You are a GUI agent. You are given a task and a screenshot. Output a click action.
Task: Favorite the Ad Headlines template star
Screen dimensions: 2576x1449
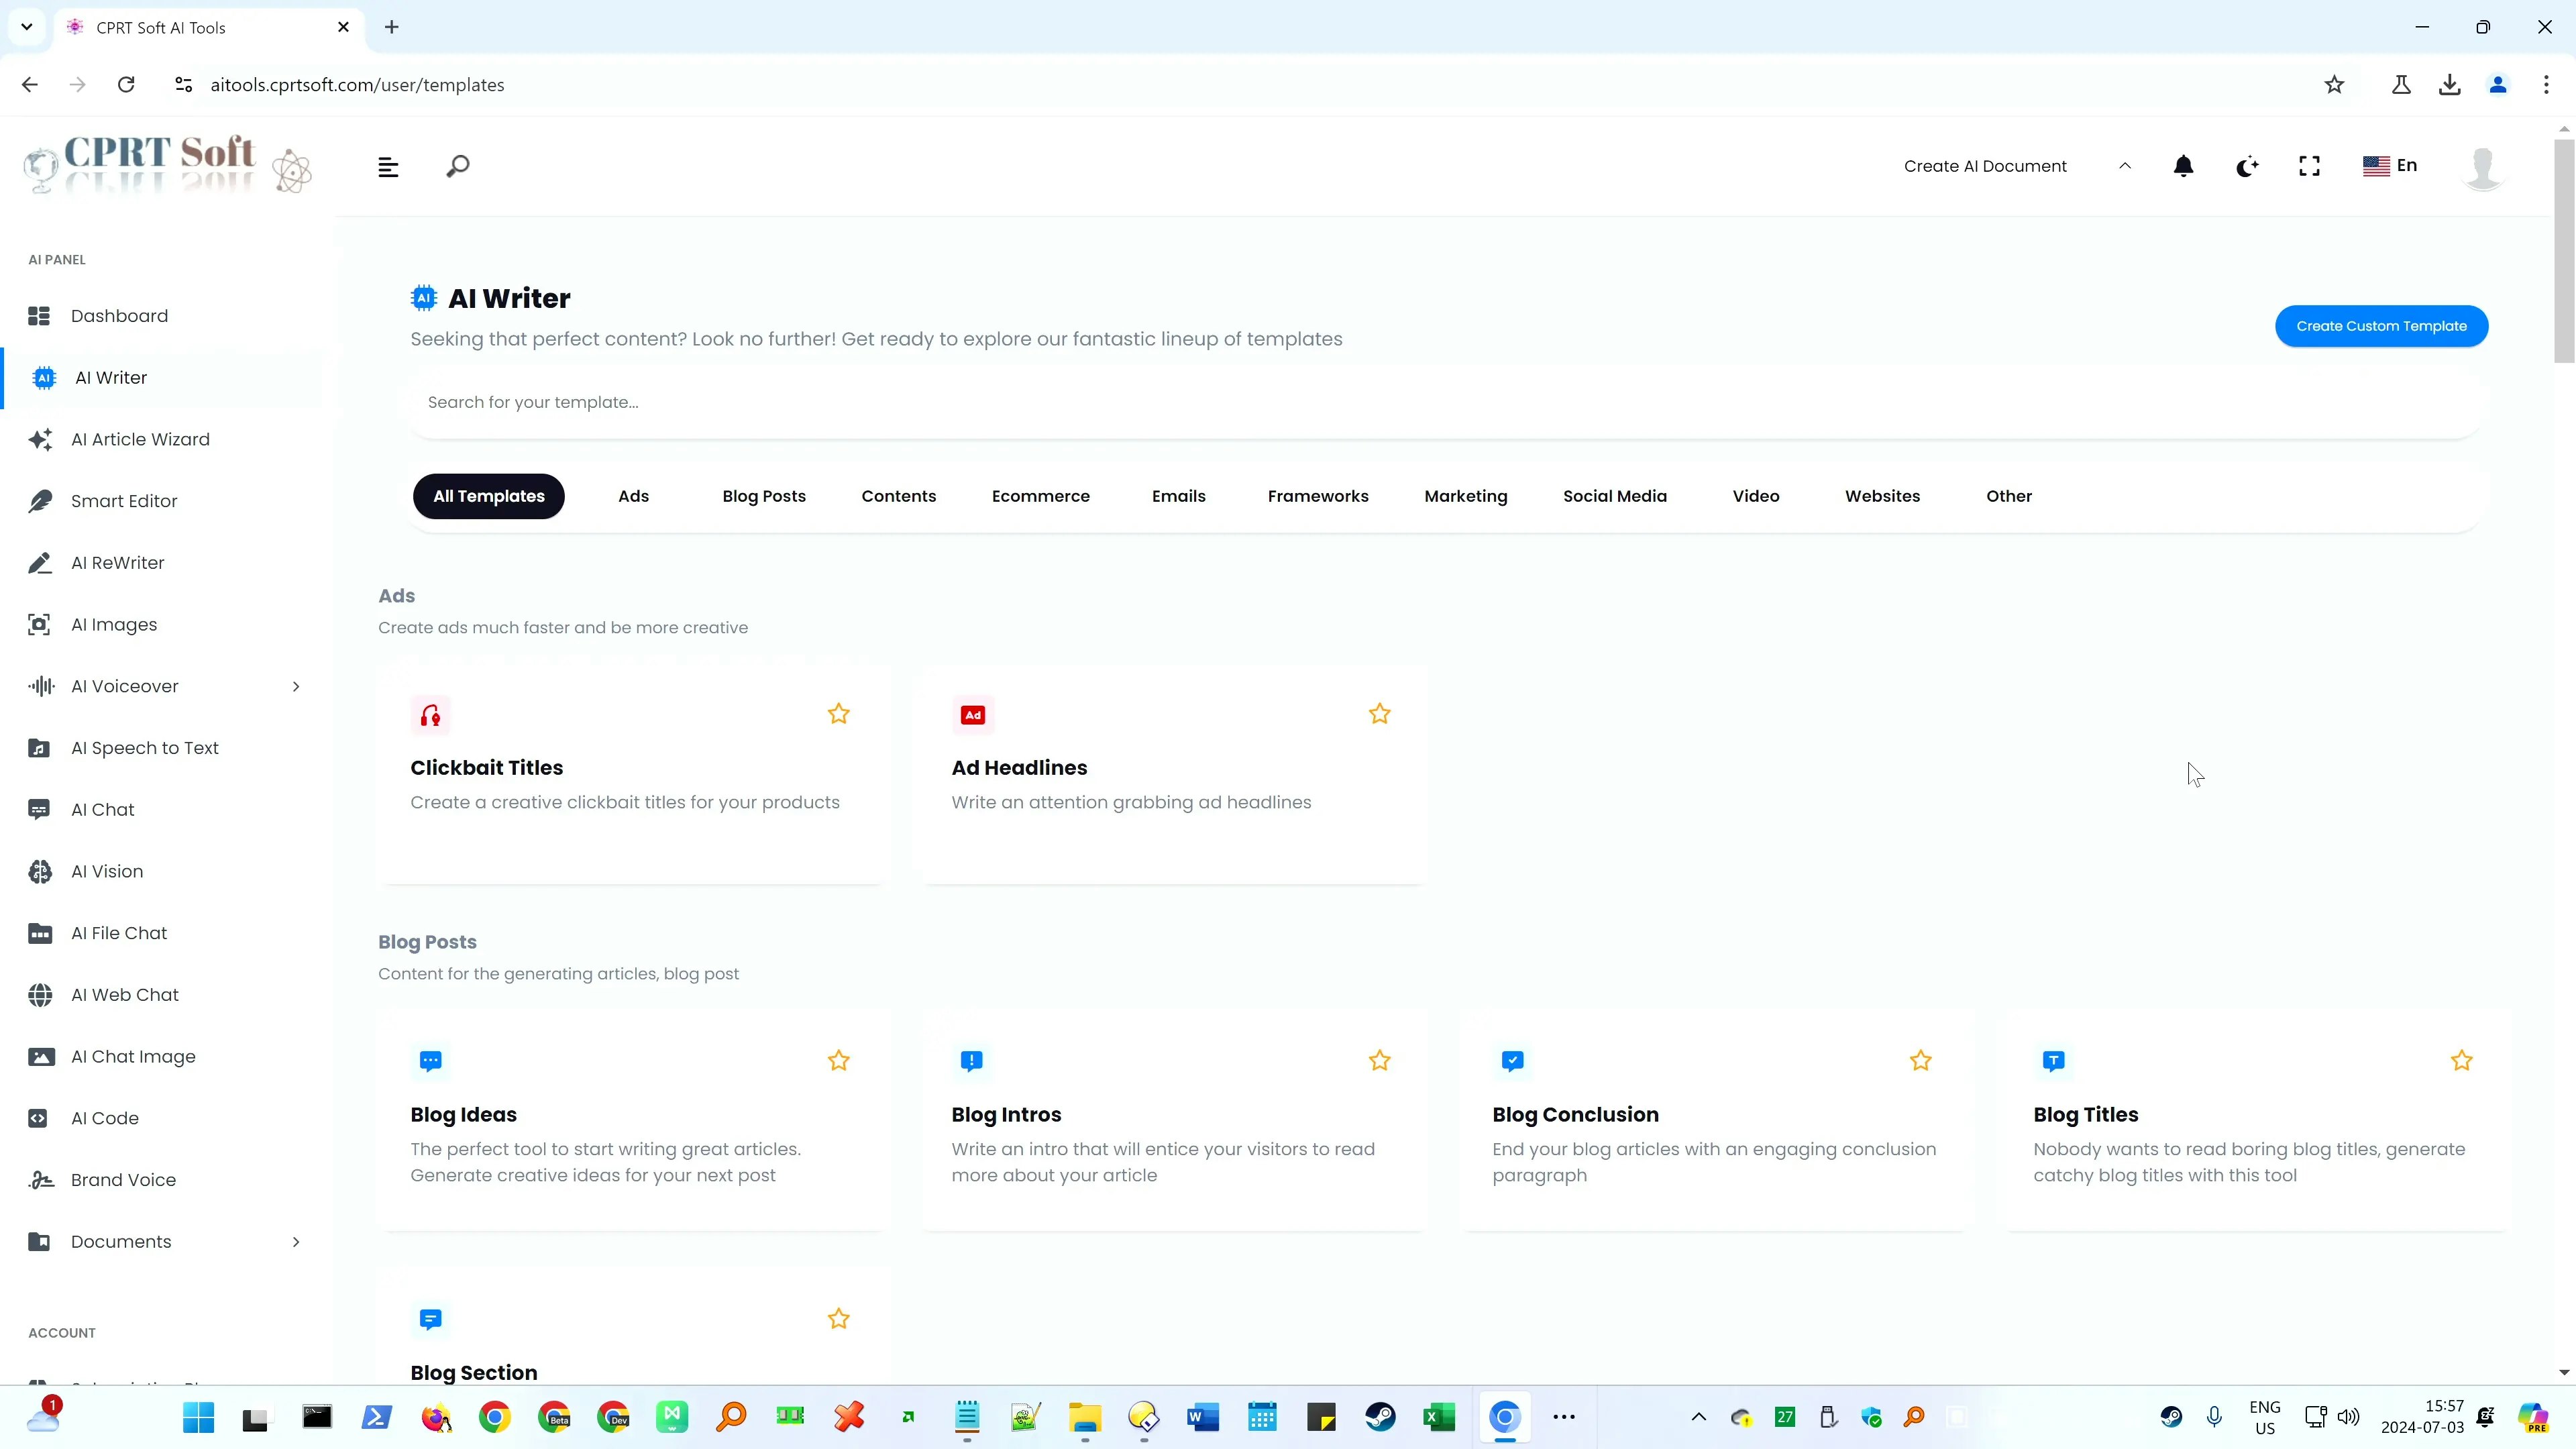(1379, 714)
